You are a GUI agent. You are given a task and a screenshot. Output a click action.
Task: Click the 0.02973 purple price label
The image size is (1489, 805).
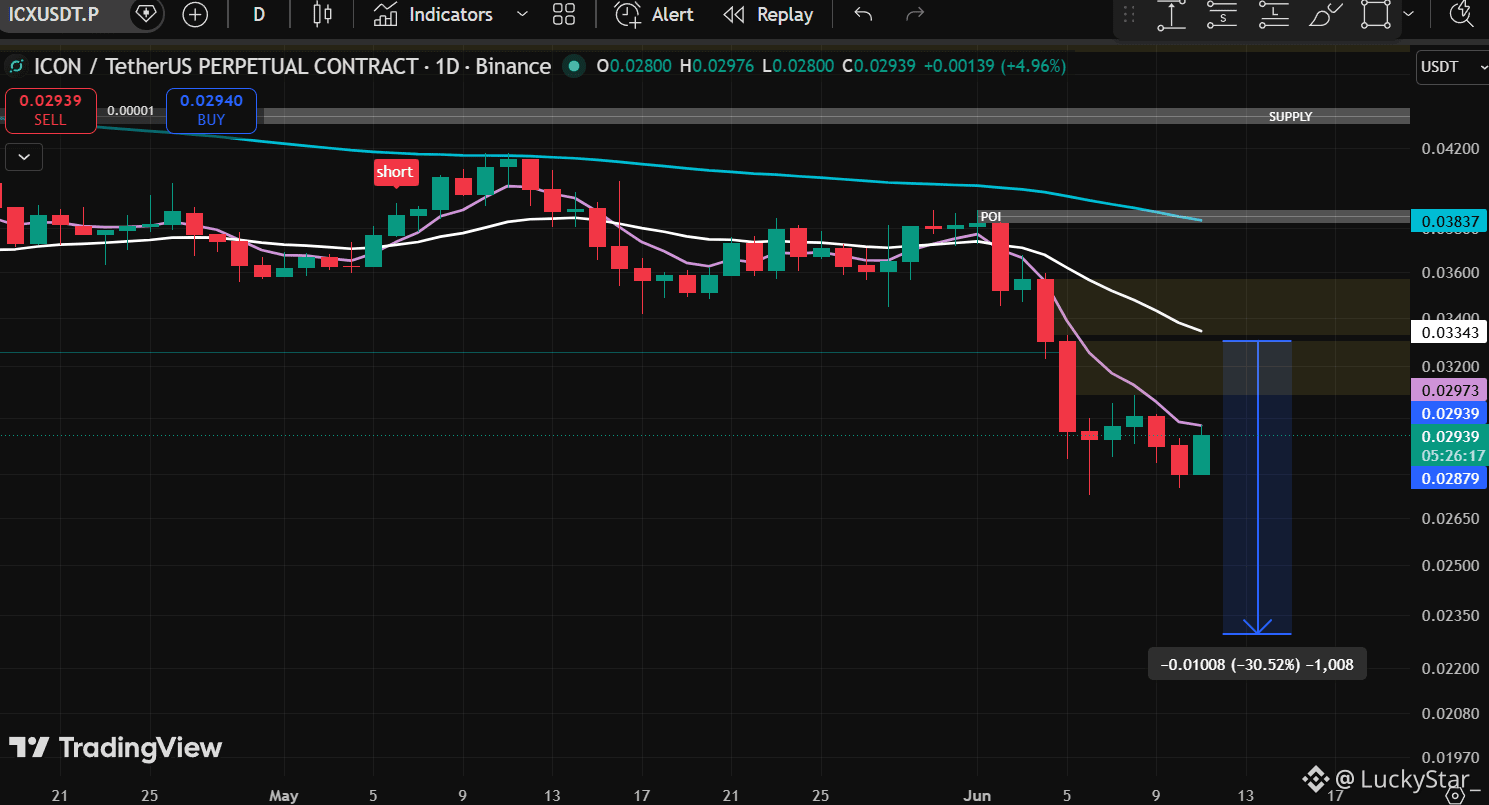click(x=1449, y=390)
